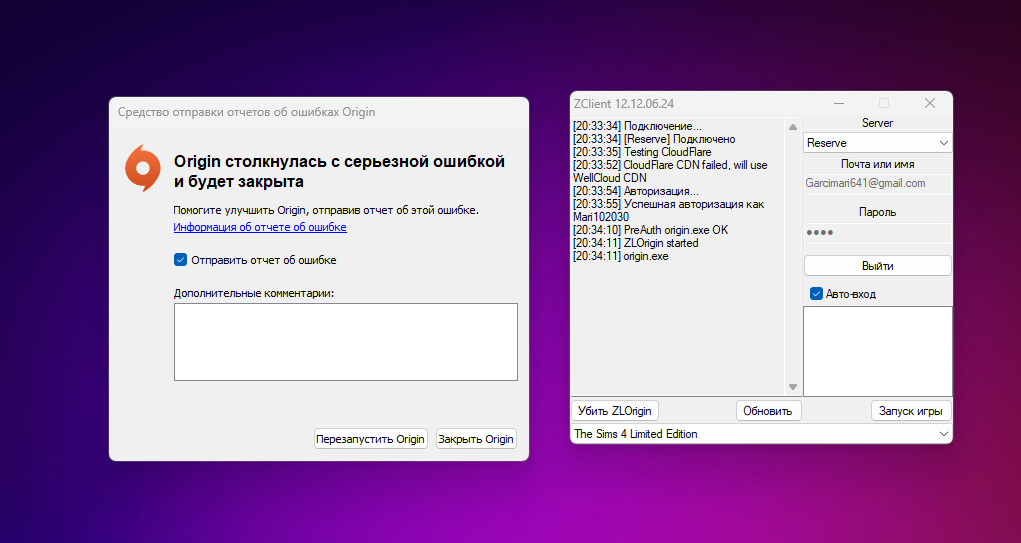Toggle the 'Авто-вход' checkbox

point(817,294)
